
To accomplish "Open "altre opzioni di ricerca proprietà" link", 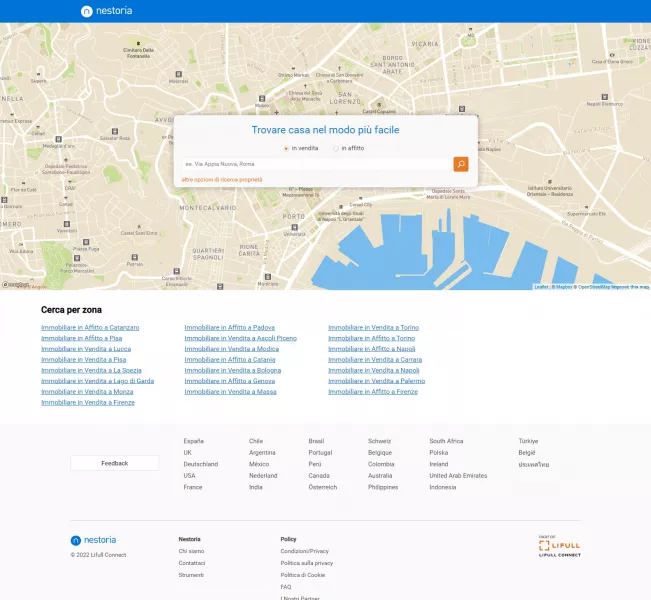I will [222, 180].
